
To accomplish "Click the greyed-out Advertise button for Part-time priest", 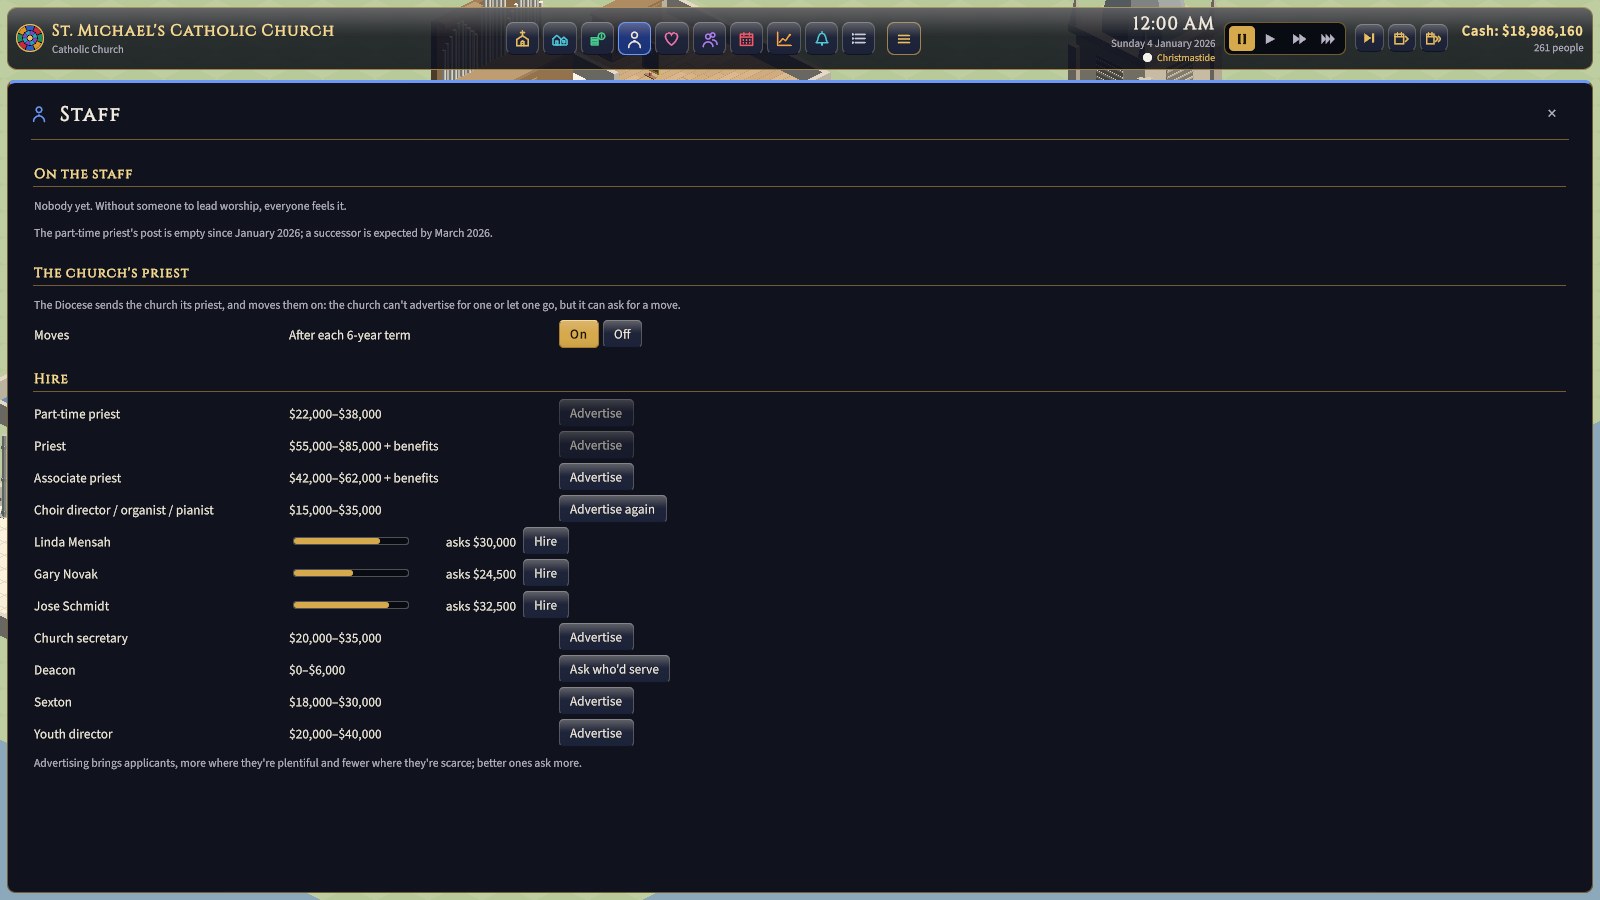I will [x=596, y=413].
